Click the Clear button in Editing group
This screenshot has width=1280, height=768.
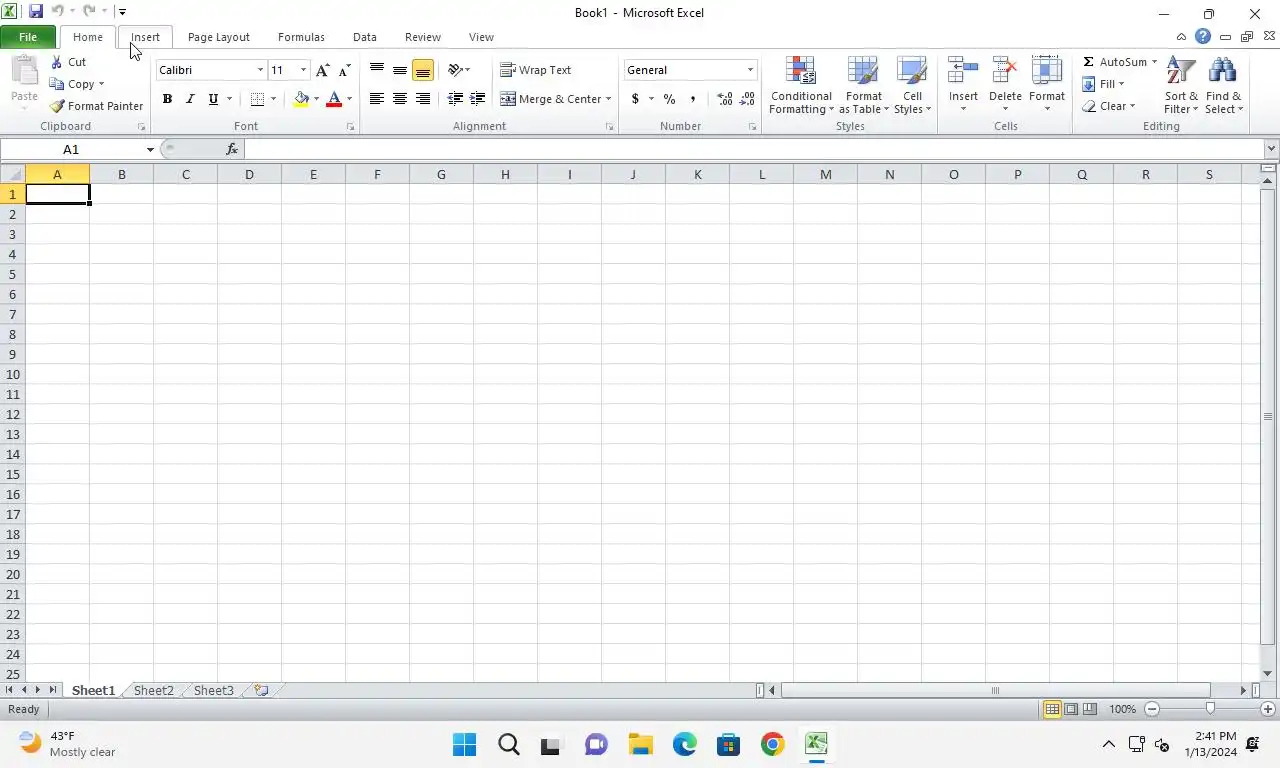click(1108, 106)
